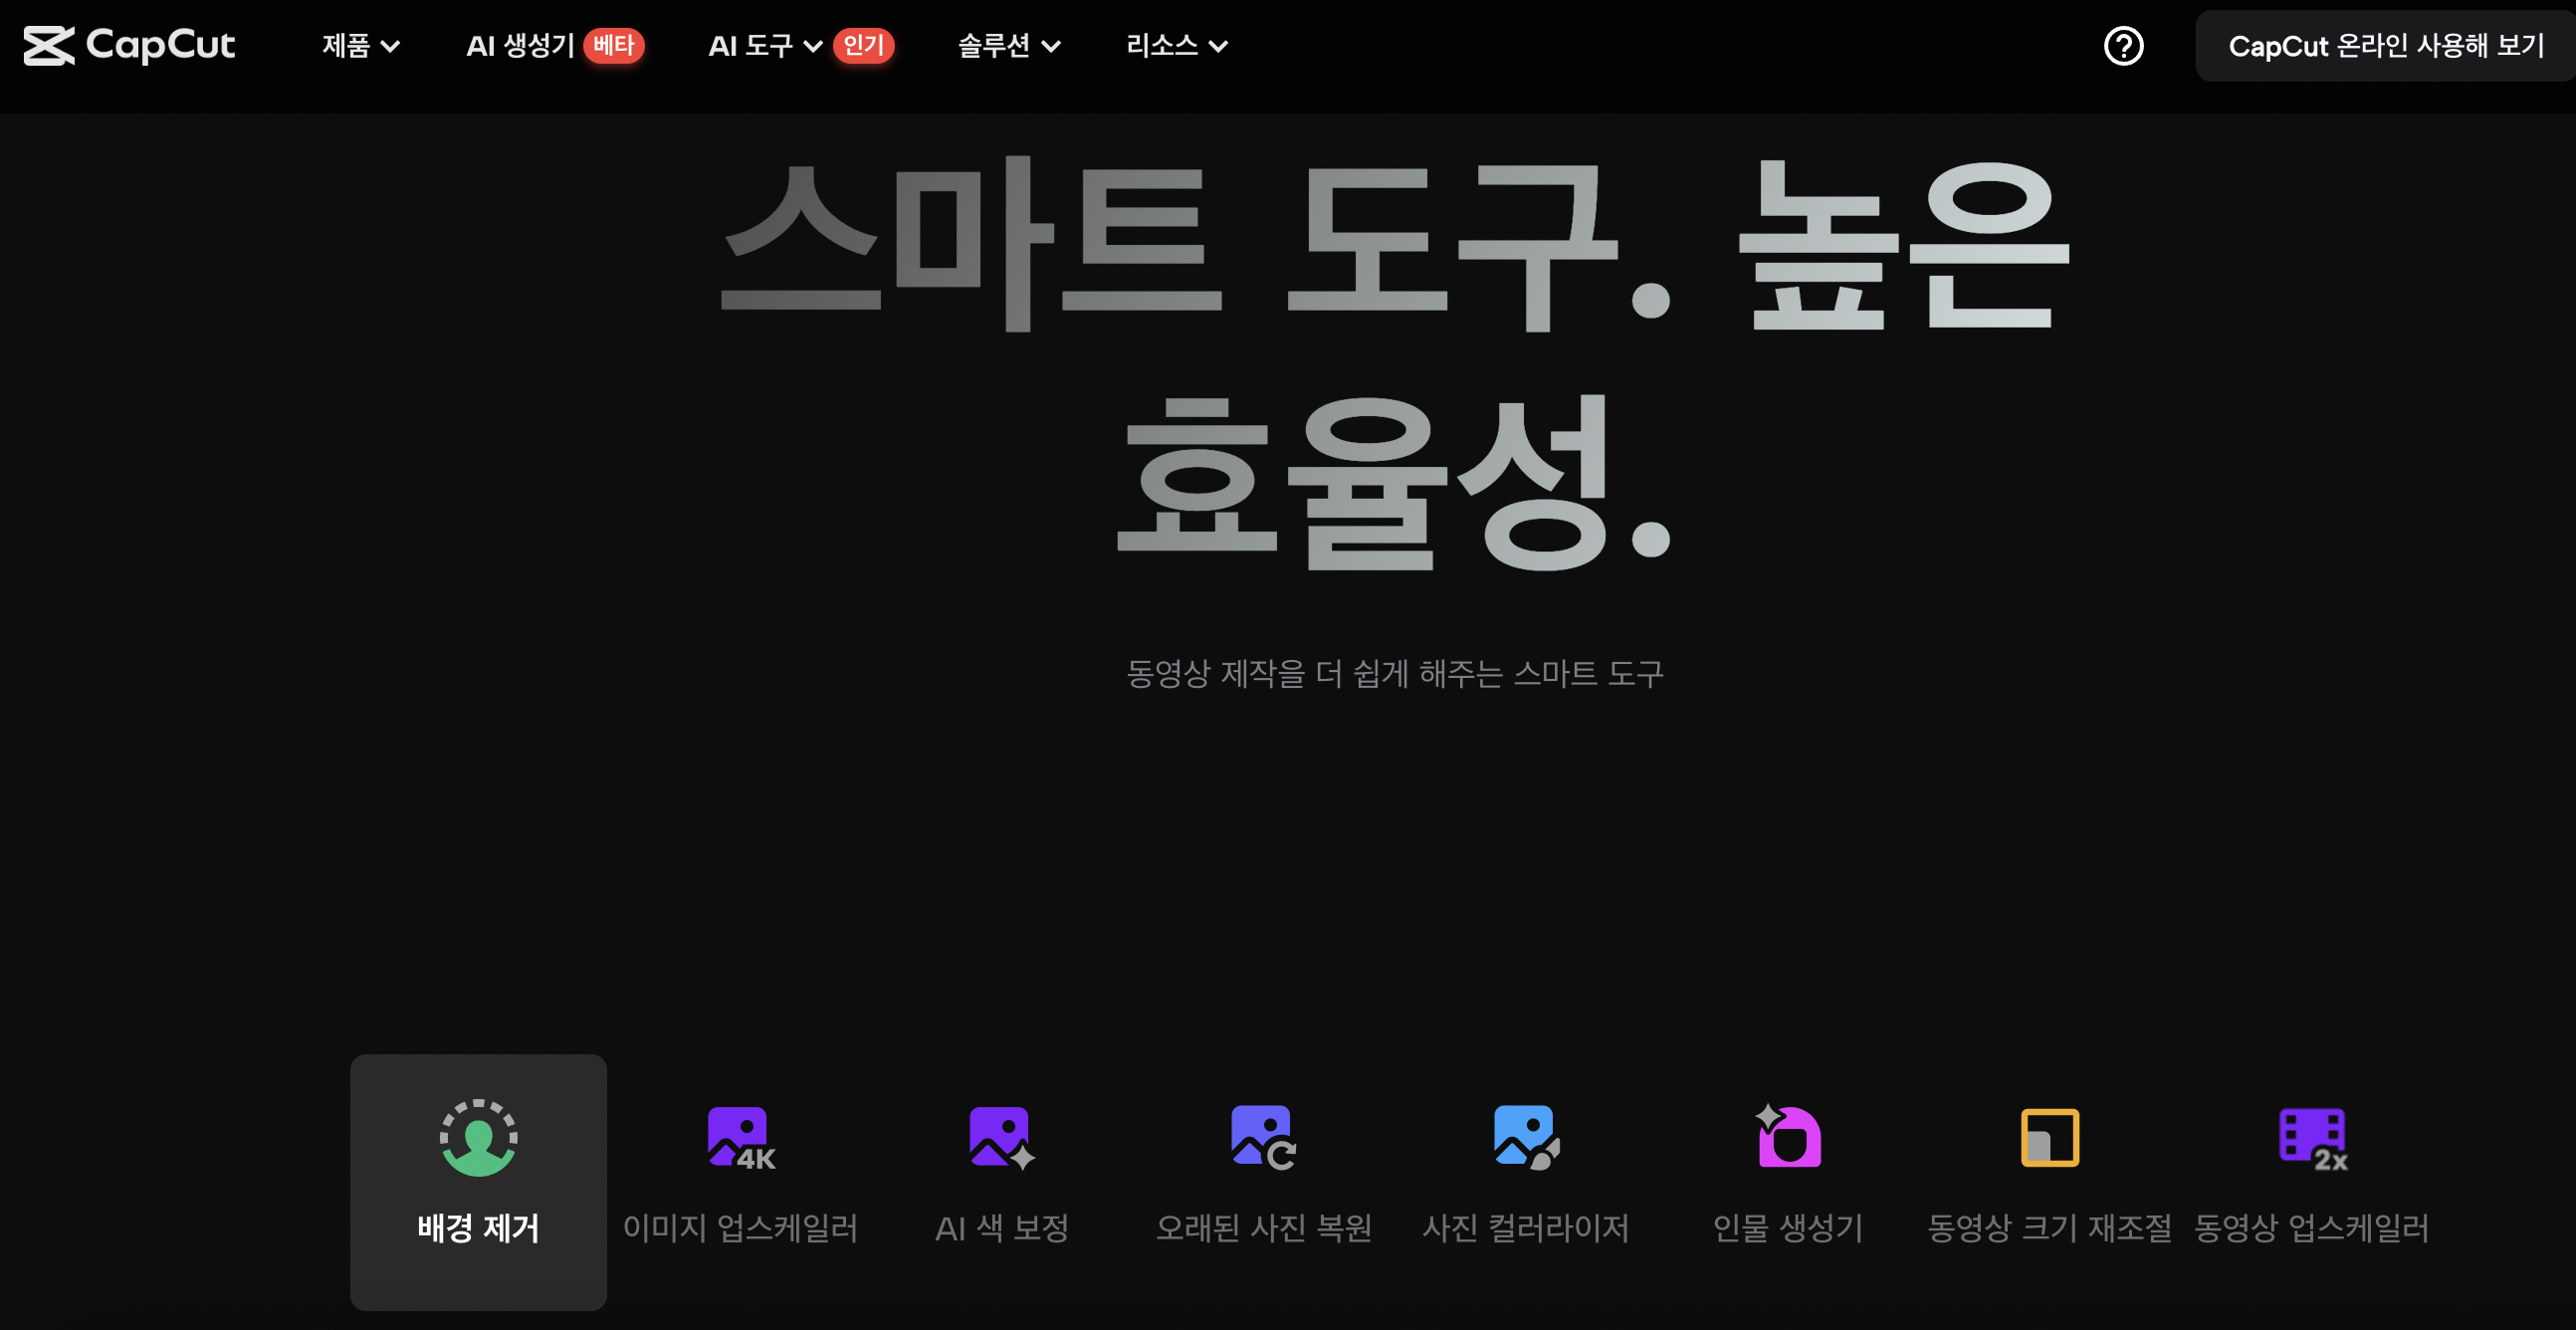Open the 솔루션 dropdown menu
This screenshot has width=2576, height=1330.
tap(1008, 46)
